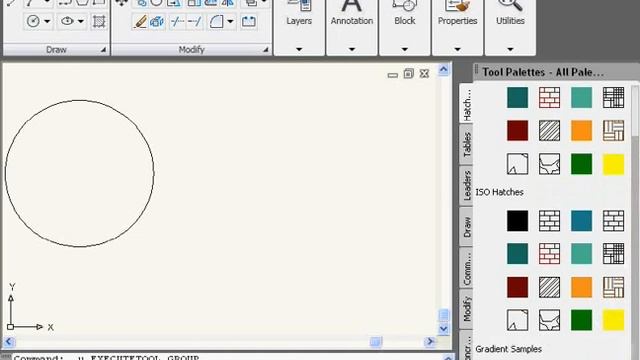Minimize the drawing window
Image resolution: width=640 pixels, height=360 pixels.
393,75
